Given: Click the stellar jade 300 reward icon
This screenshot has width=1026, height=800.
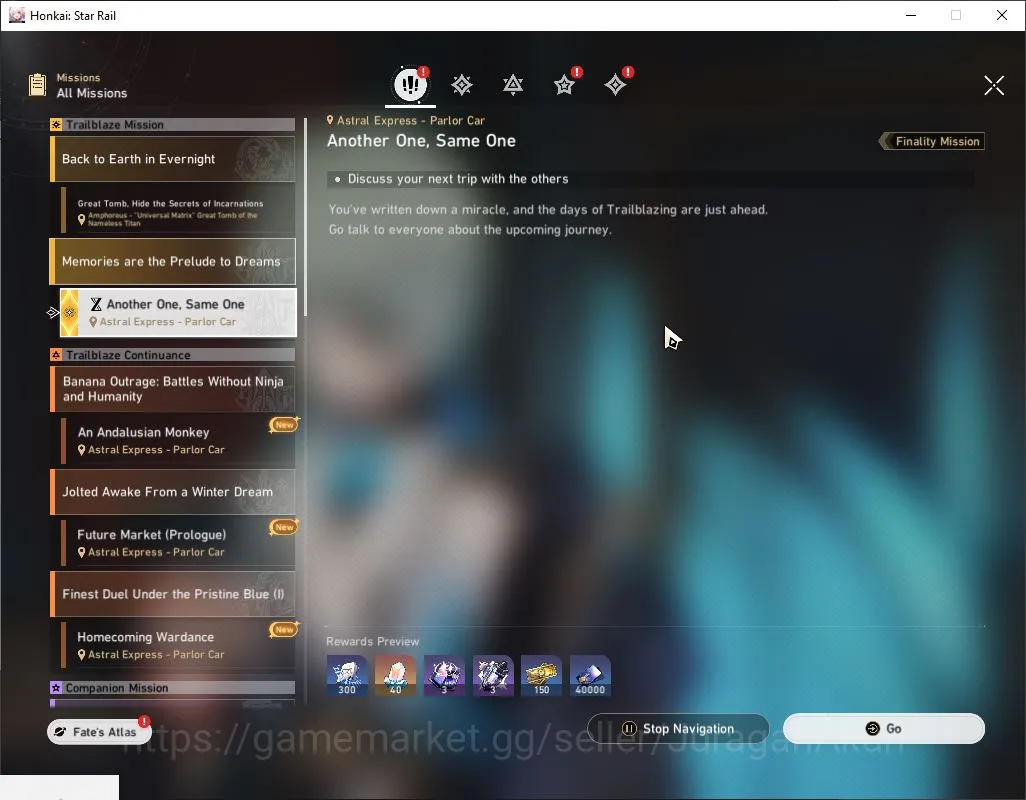Looking at the screenshot, I should pyautogui.click(x=347, y=675).
